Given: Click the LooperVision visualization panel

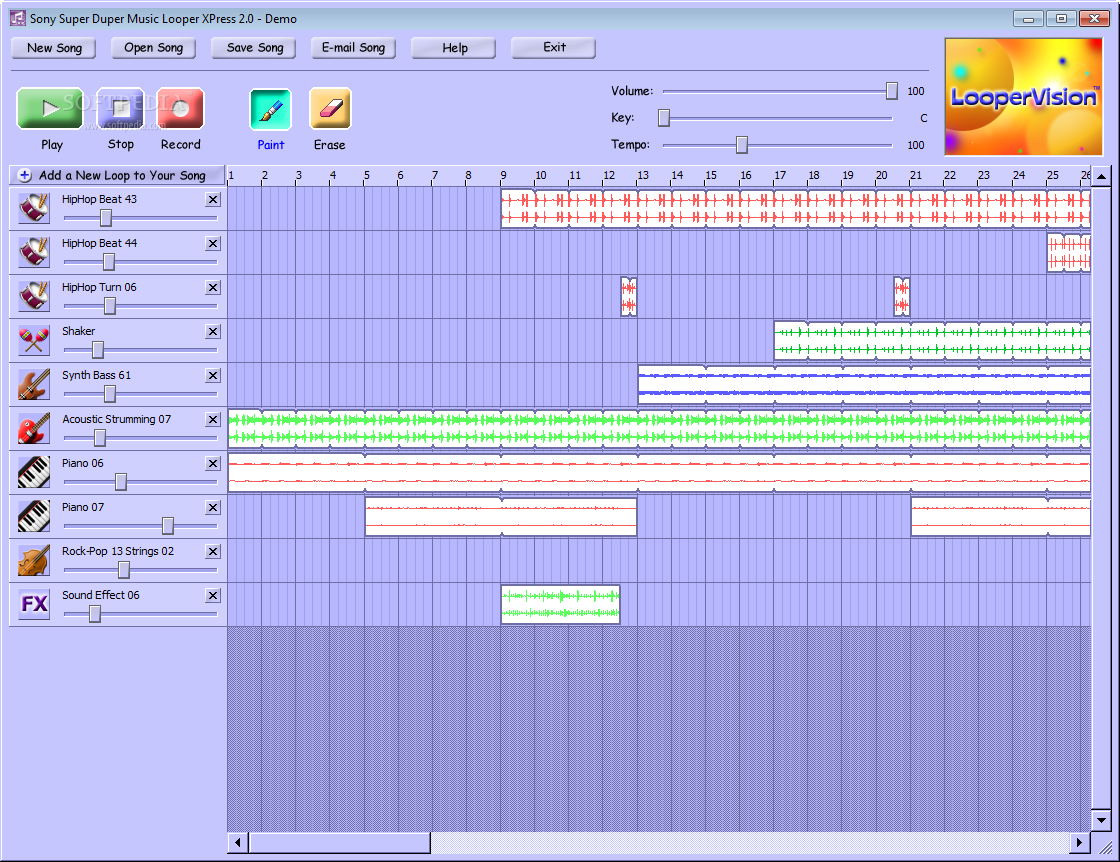Looking at the screenshot, I should coord(1024,97).
